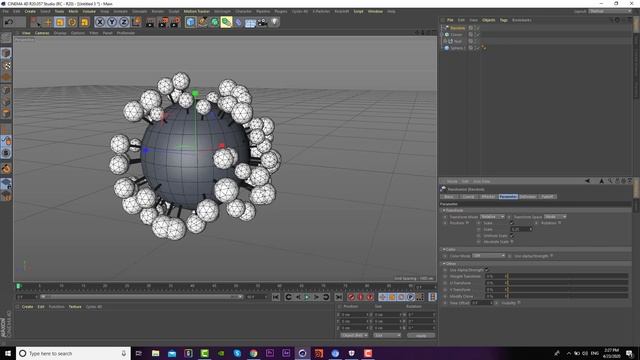Select the Scale tool in top toolbar
This screenshot has width=640, height=360.
click(60, 22)
